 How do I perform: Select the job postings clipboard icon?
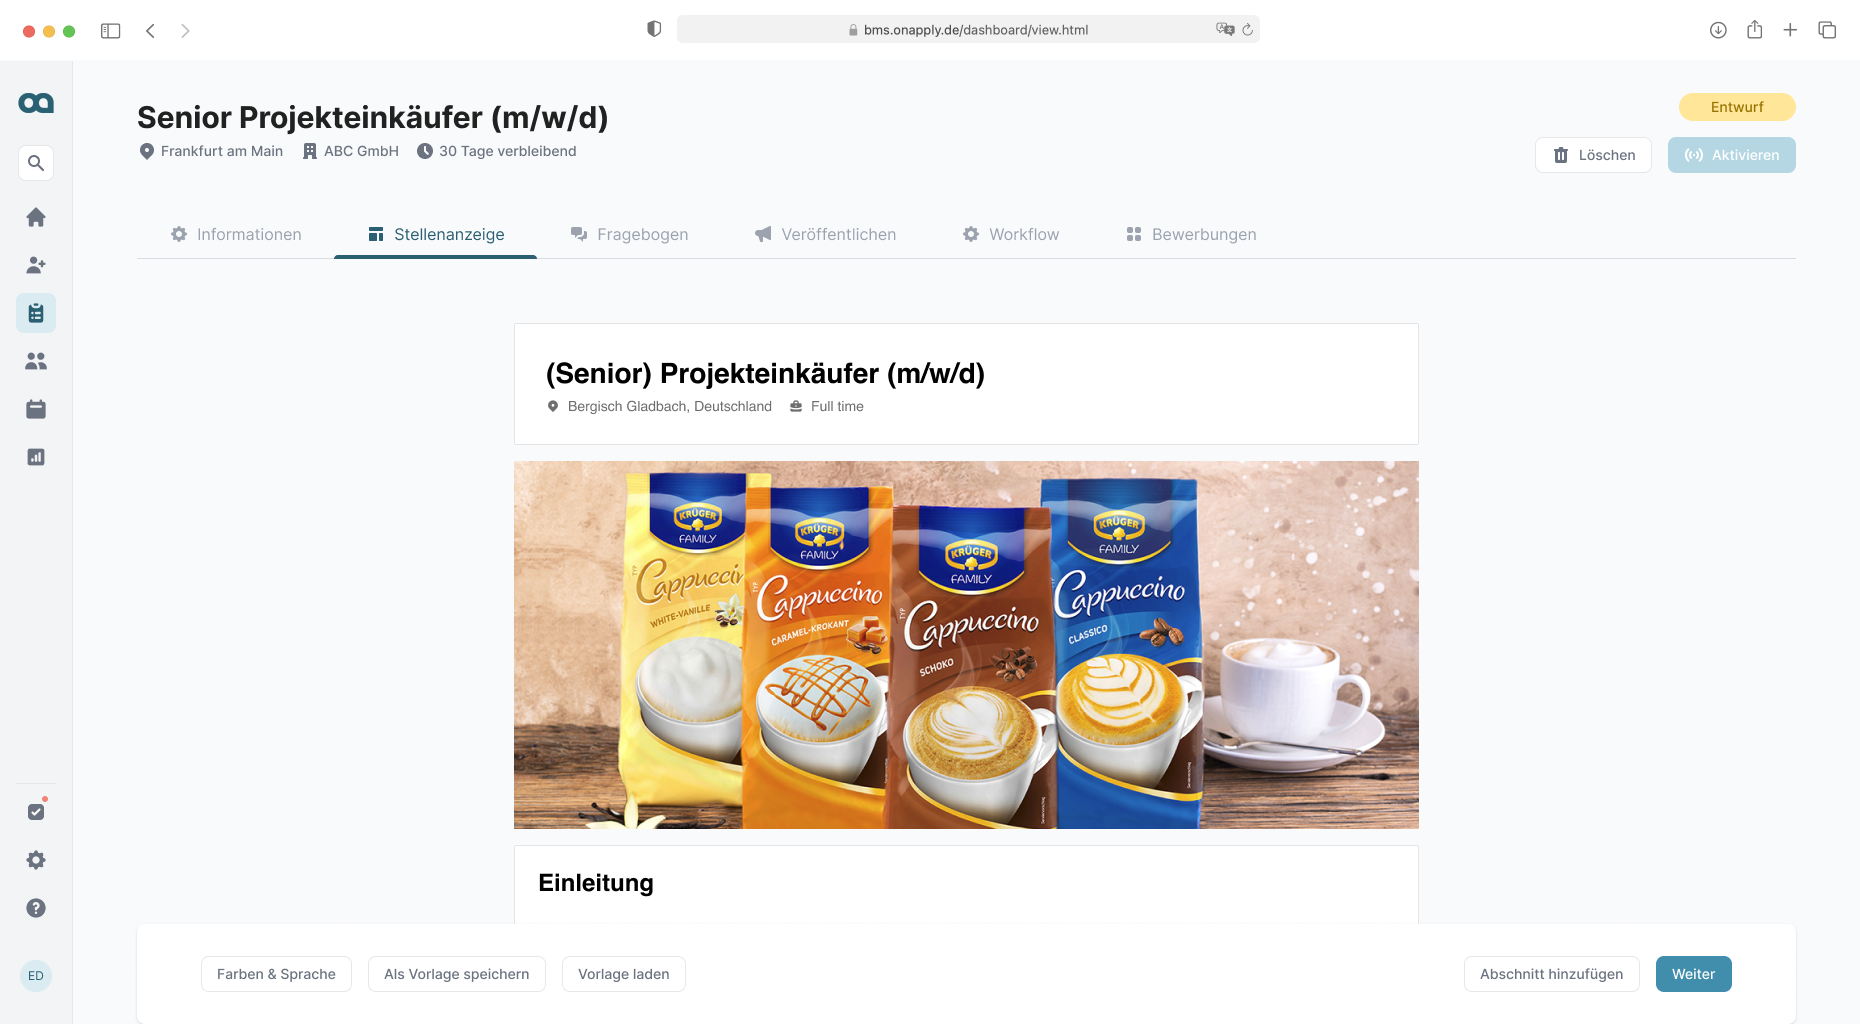coord(36,313)
